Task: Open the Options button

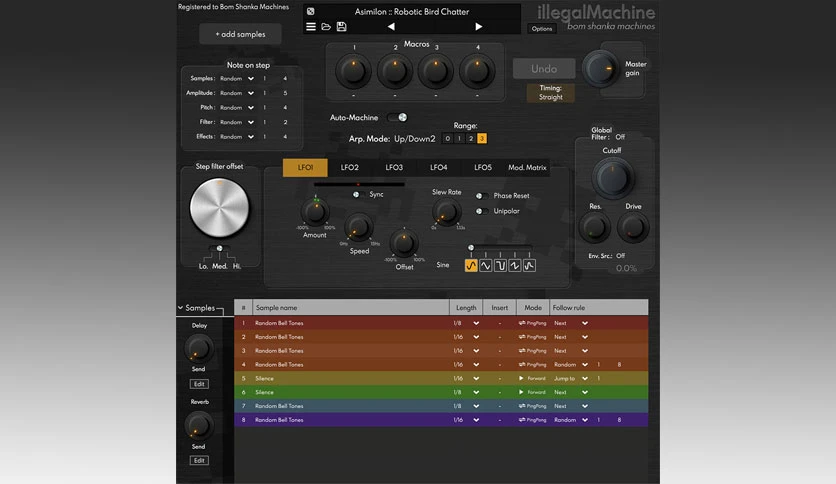Action: [x=542, y=29]
